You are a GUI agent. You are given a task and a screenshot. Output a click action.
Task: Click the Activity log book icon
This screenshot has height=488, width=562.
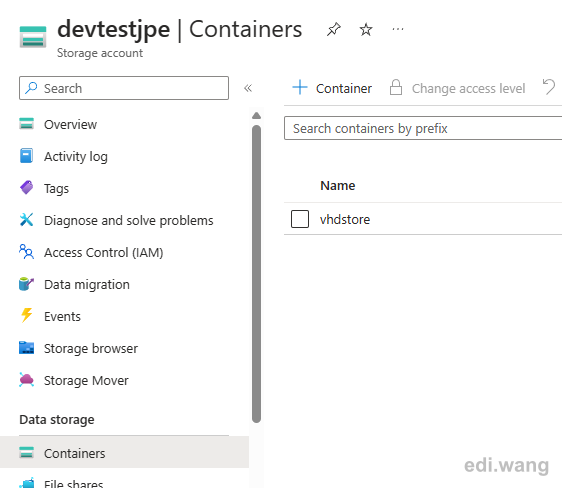(27, 156)
